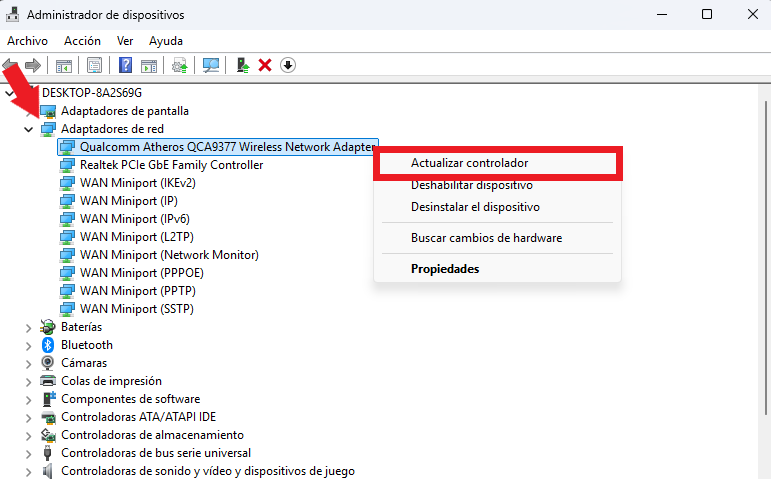Click the action pane toolbar icon
This screenshot has width=771, height=479.
coord(149,65)
